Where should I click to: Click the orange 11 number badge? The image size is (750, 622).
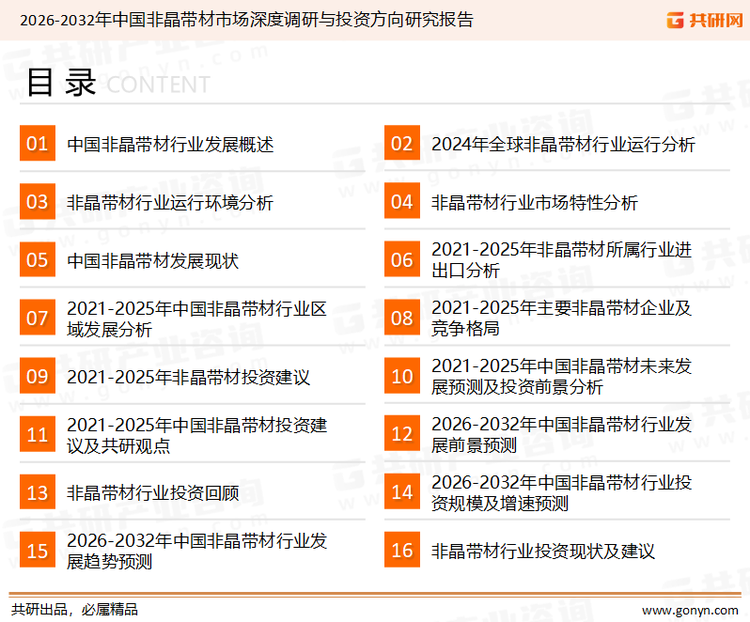[x=37, y=434]
